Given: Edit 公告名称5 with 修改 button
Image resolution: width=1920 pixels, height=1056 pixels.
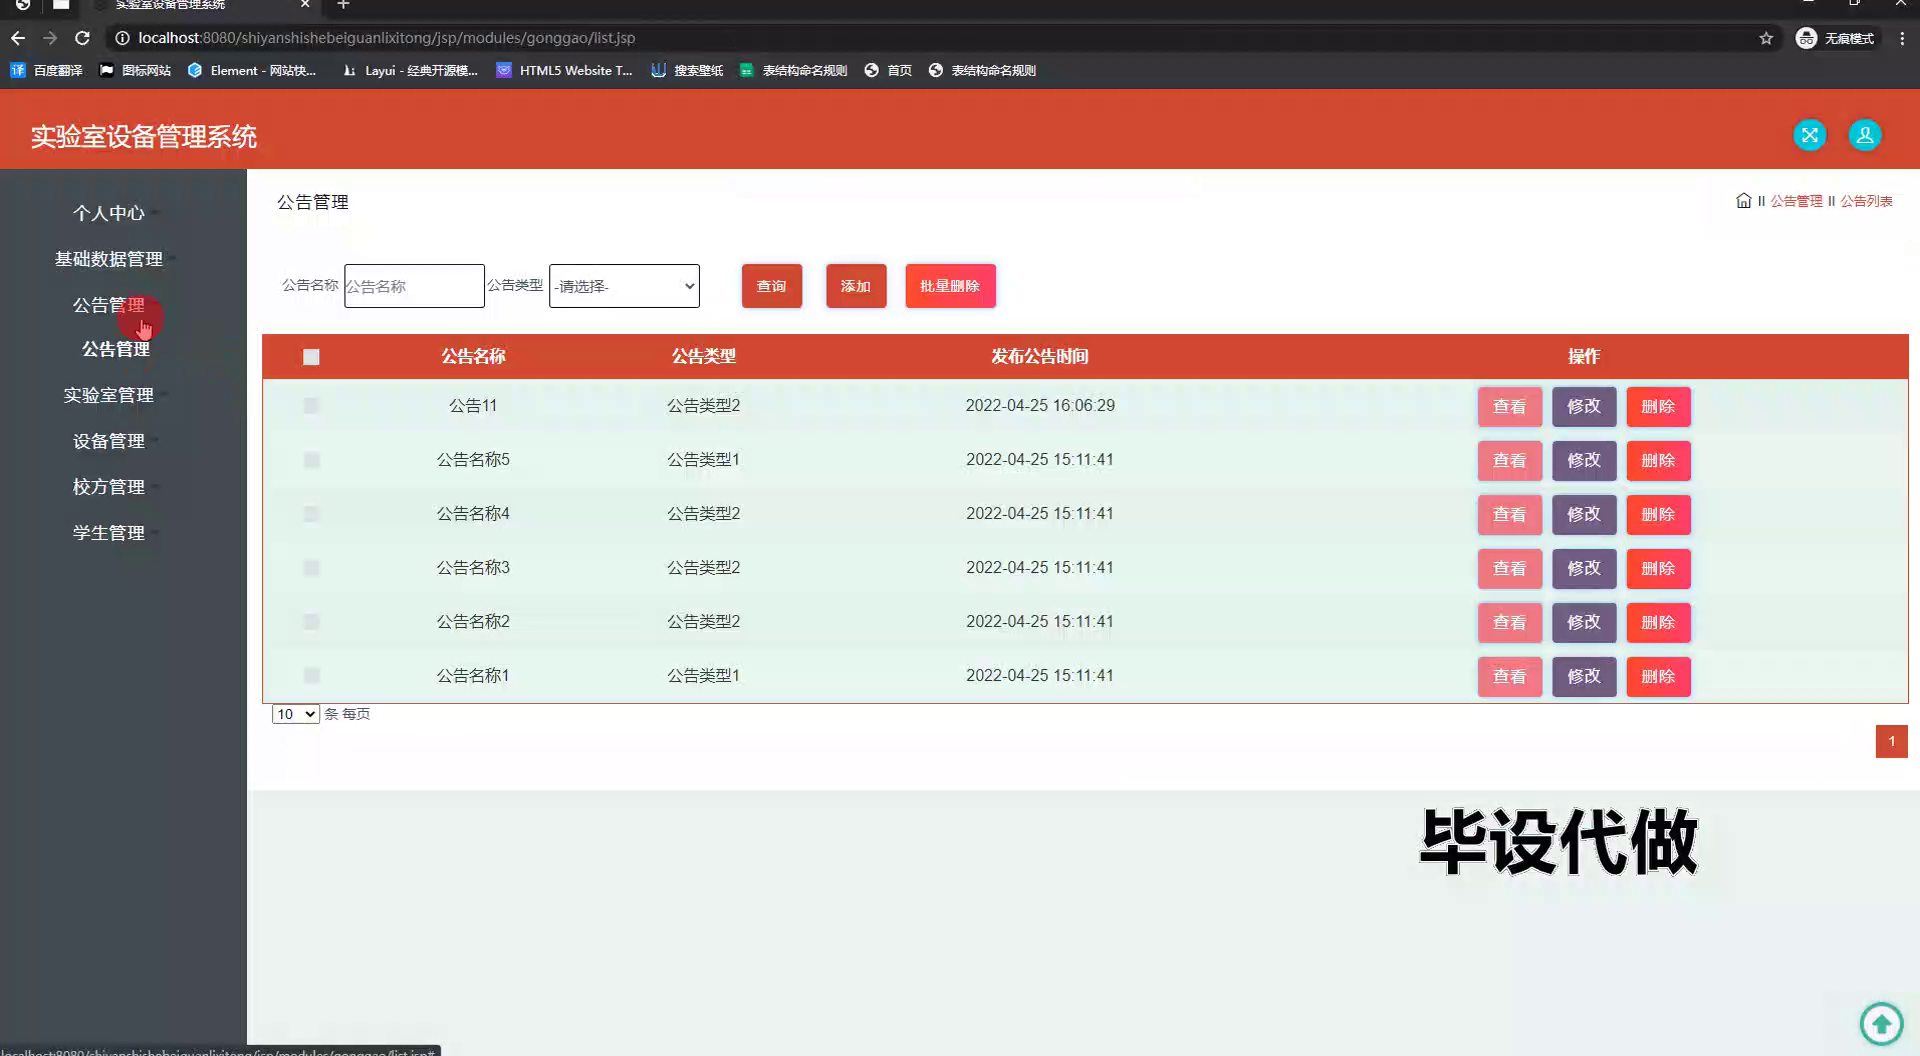Looking at the screenshot, I should coord(1584,461).
